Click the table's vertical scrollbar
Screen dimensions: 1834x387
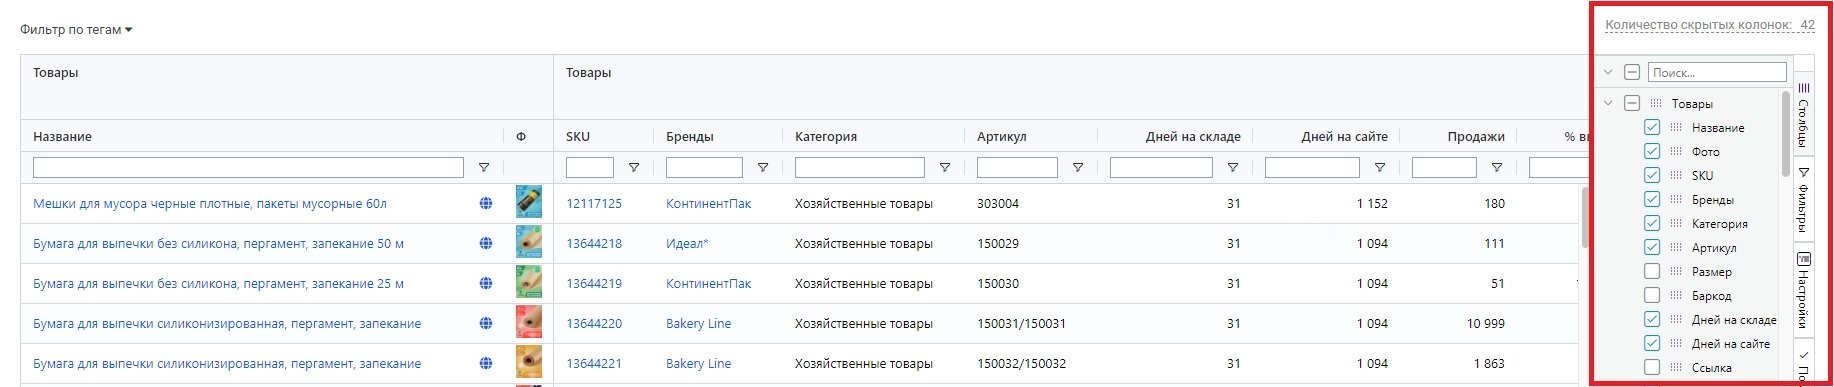[x=1585, y=217]
